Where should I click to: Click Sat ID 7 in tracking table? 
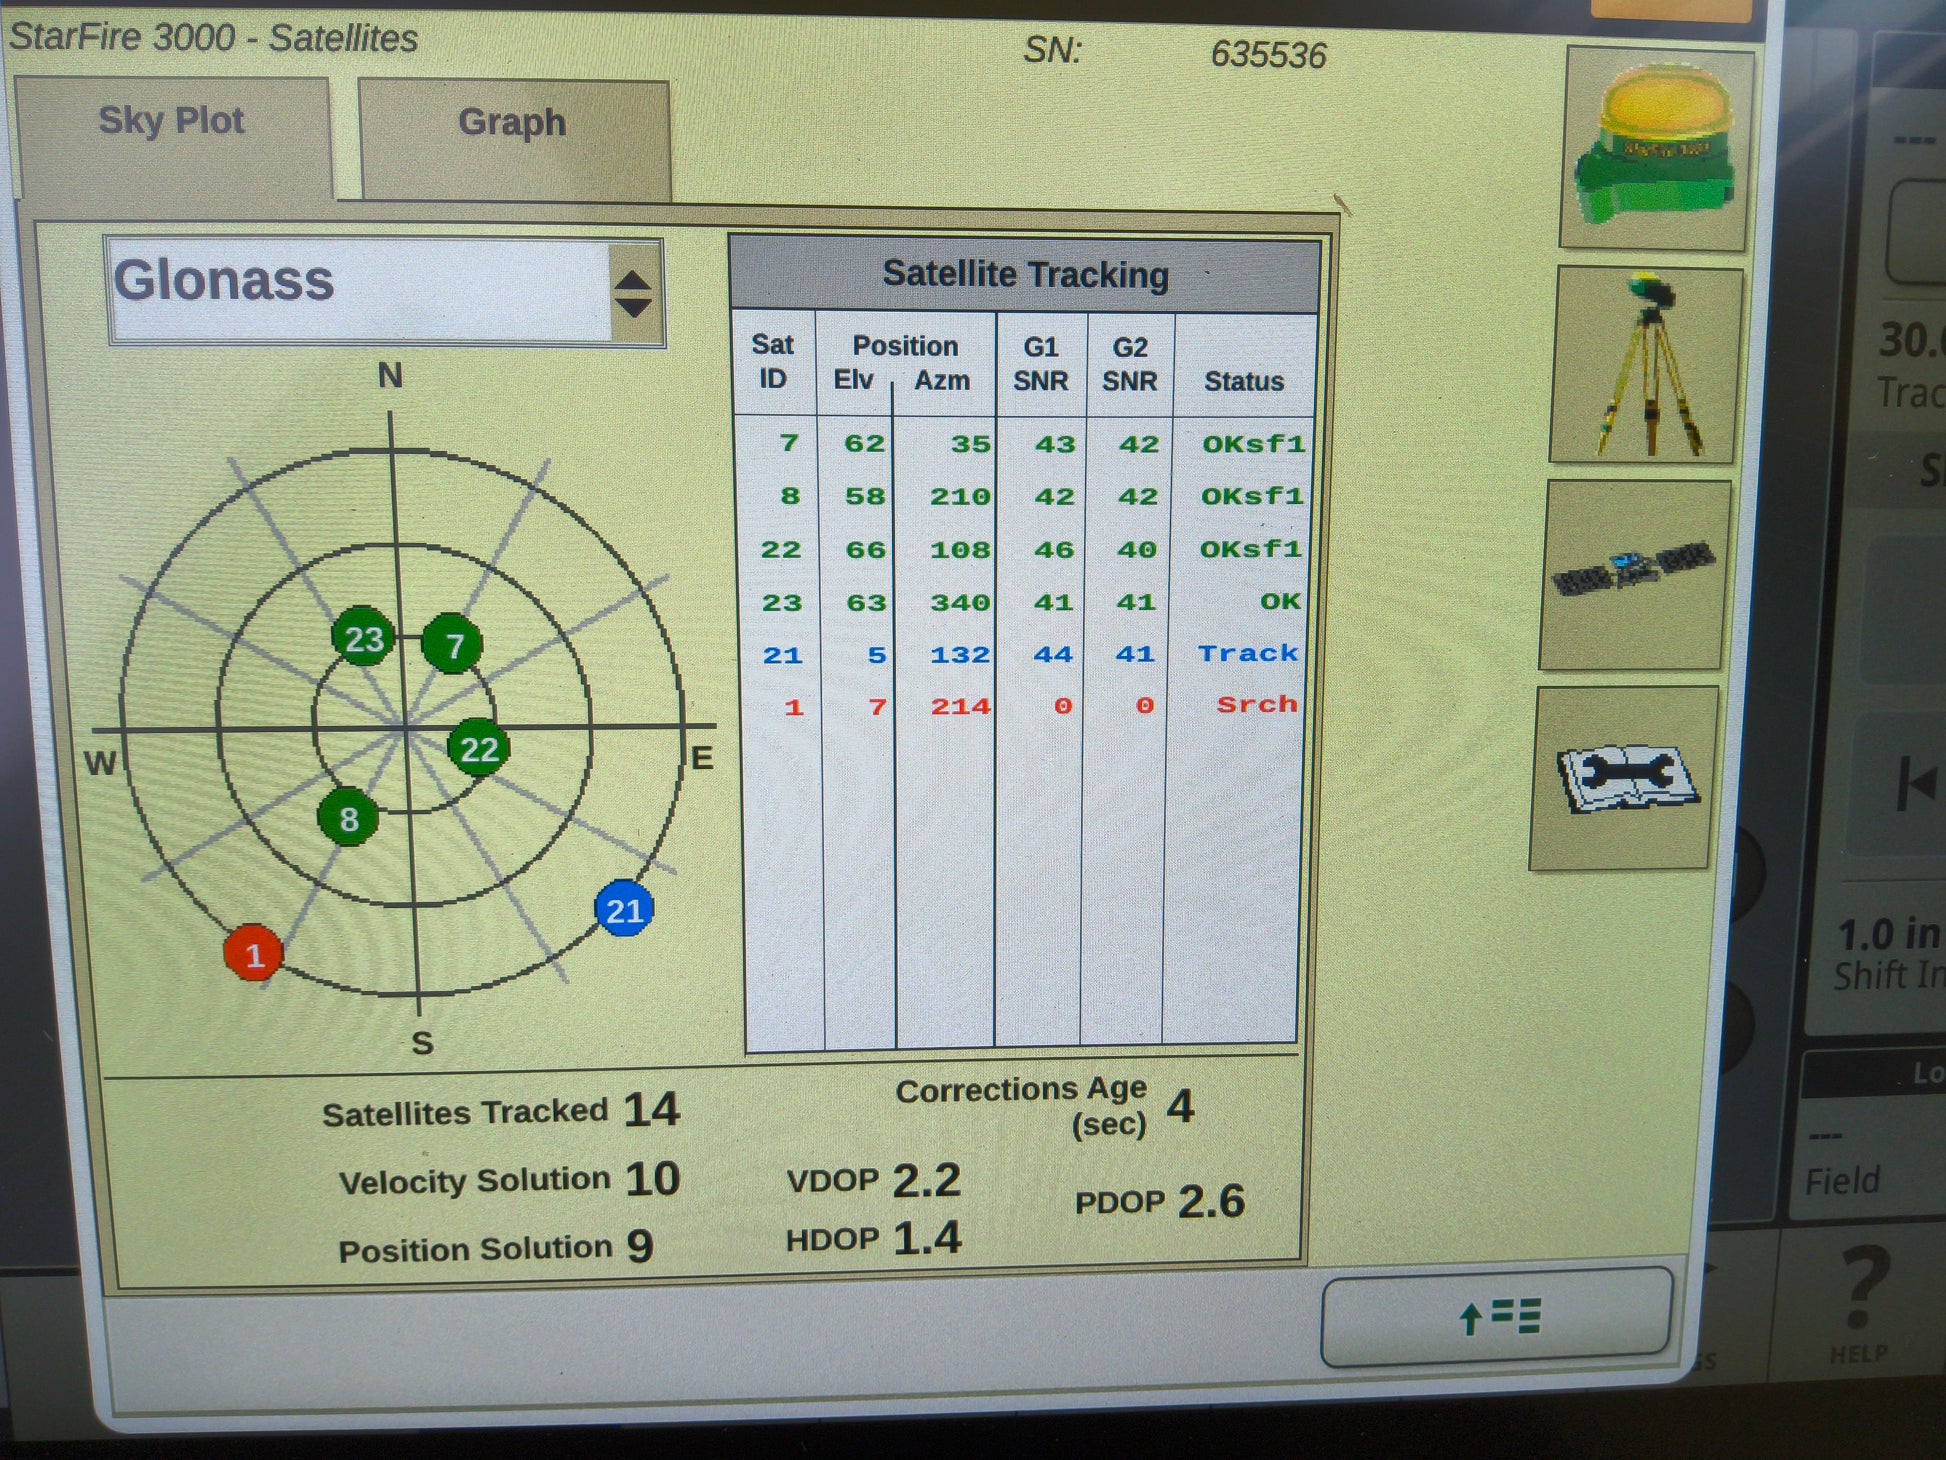click(x=789, y=442)
